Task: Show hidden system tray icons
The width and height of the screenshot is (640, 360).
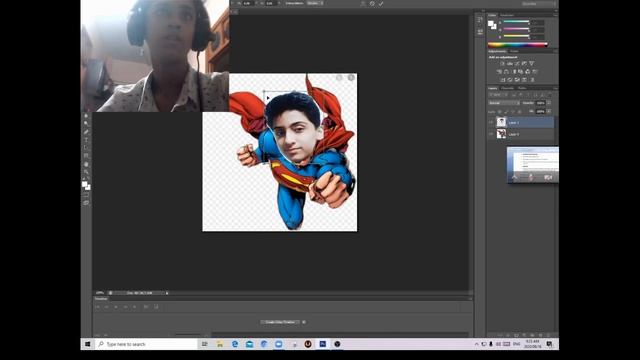Action: click(x=476, y=344)
